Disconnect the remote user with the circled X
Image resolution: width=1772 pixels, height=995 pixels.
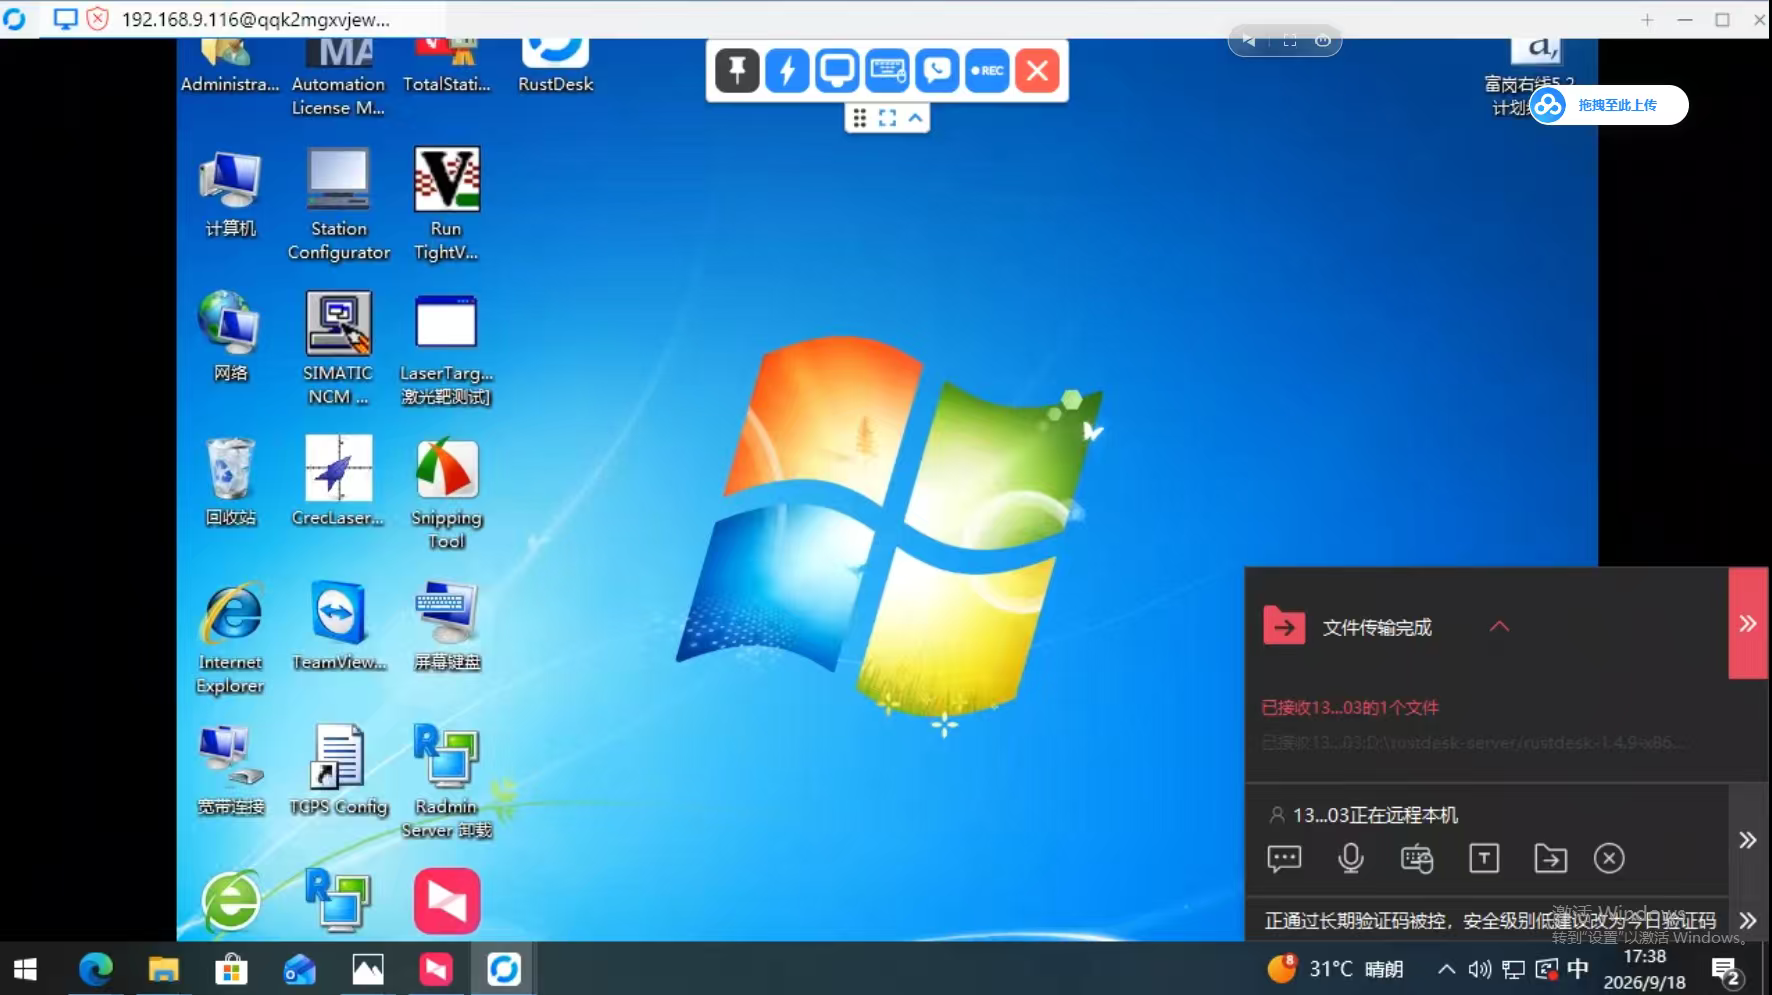[1609, 858]
